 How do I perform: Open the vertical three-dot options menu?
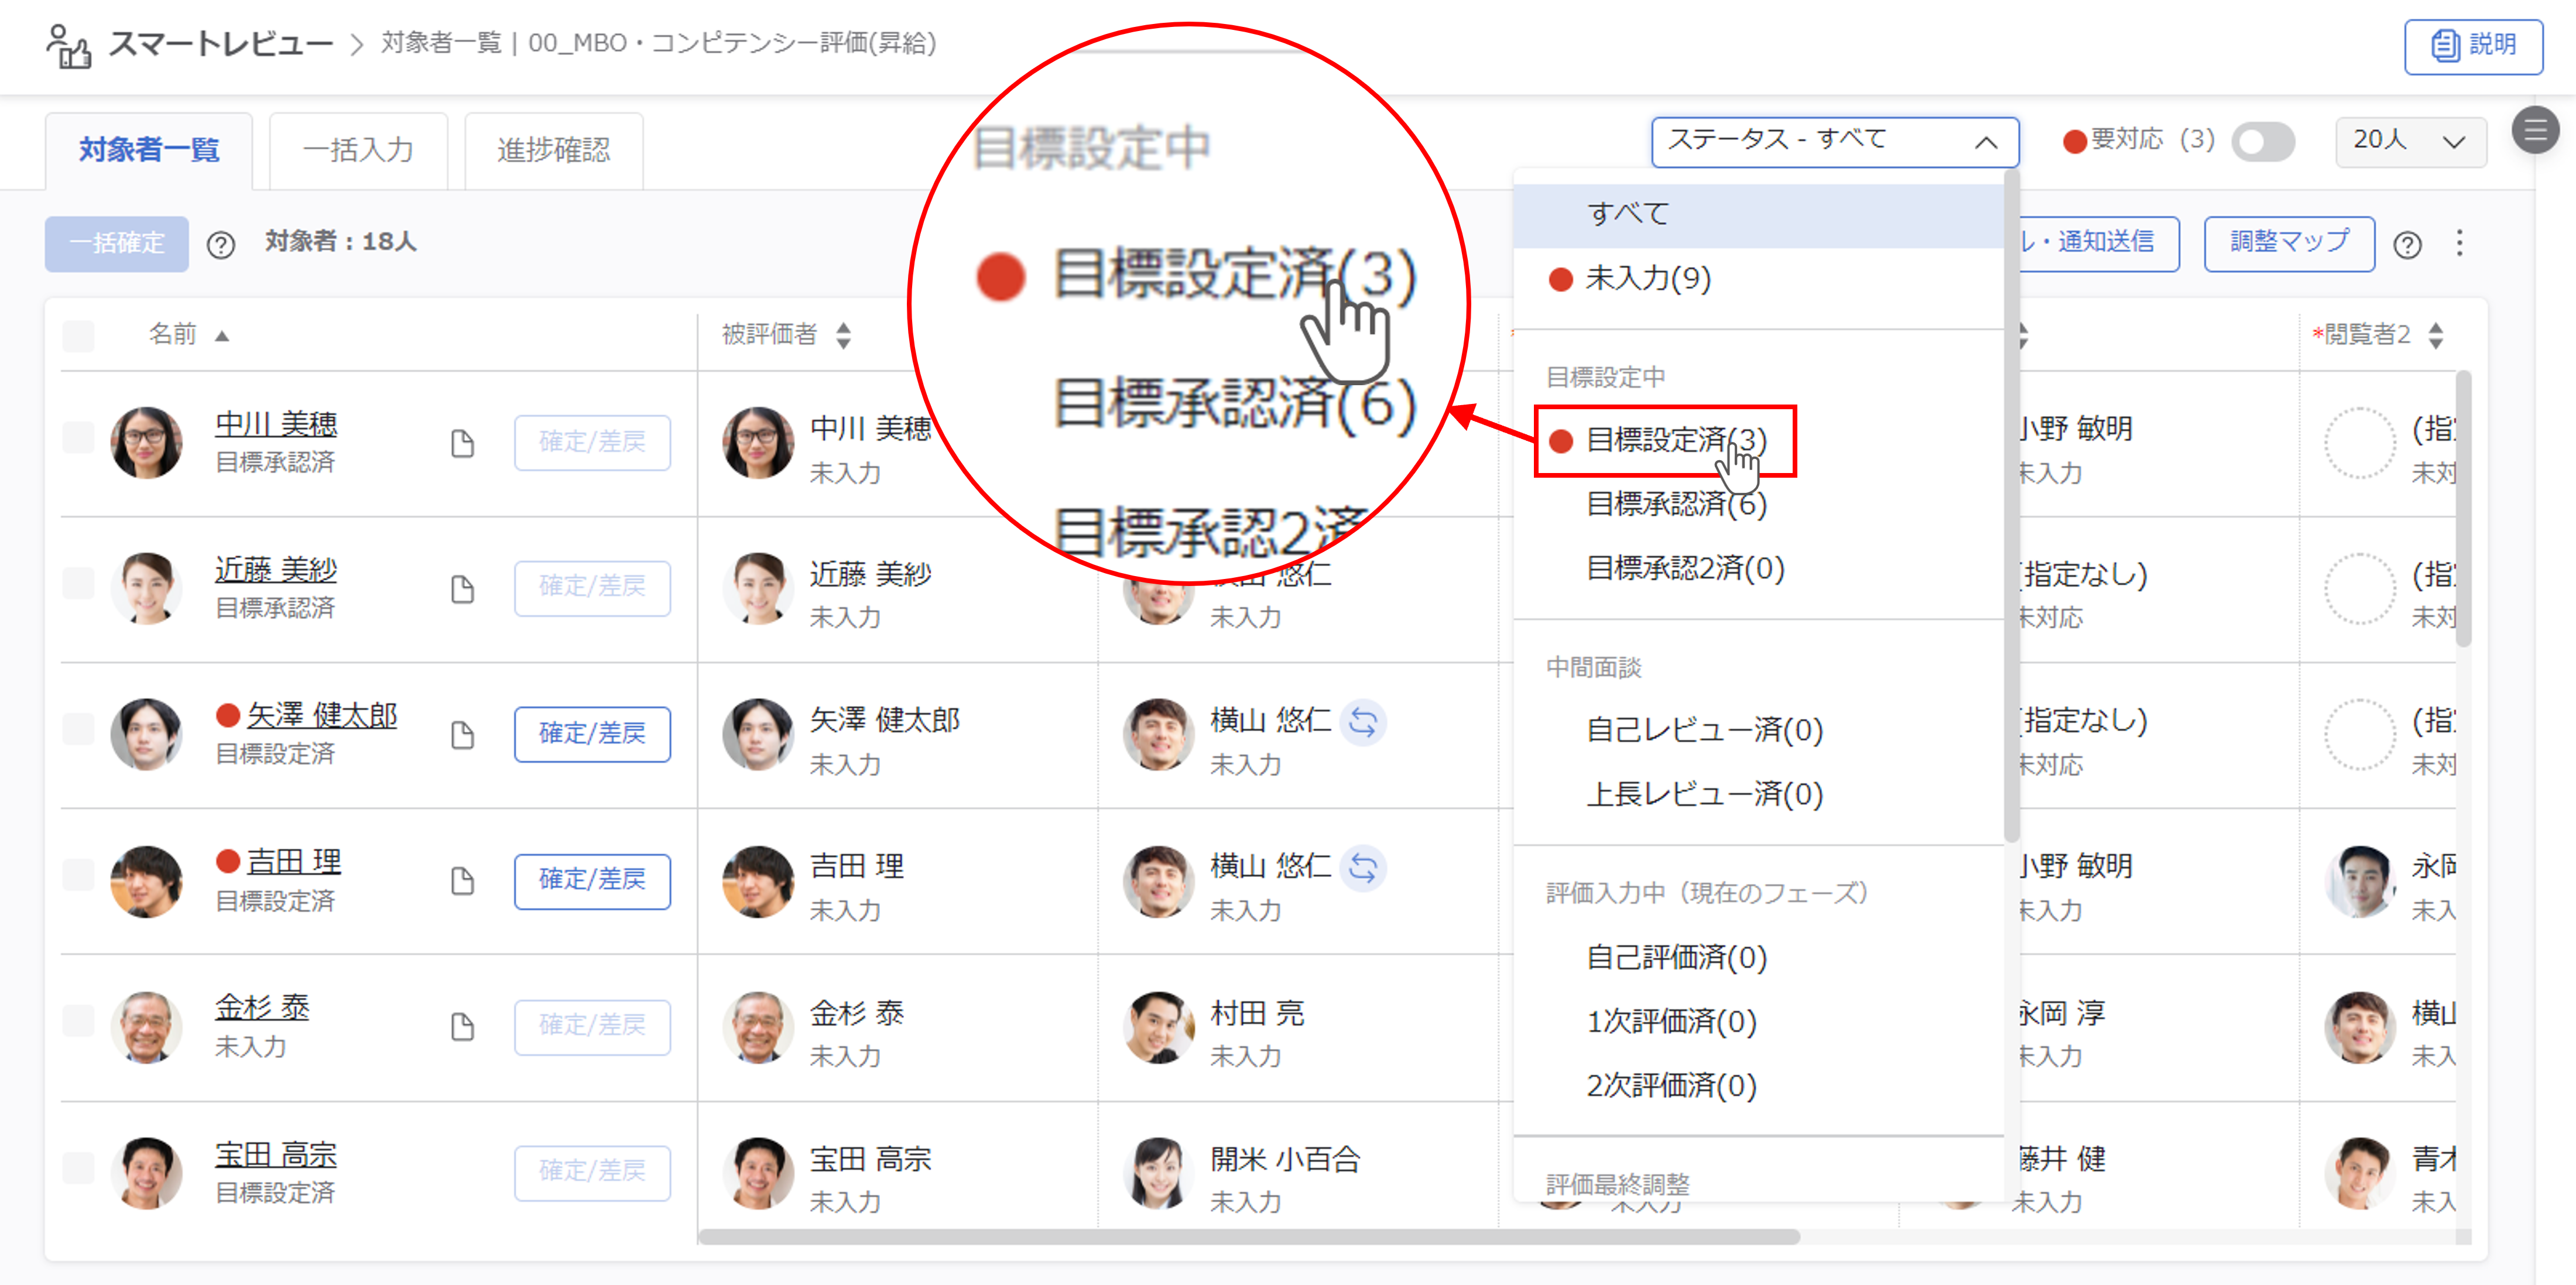coord(2460,243)
